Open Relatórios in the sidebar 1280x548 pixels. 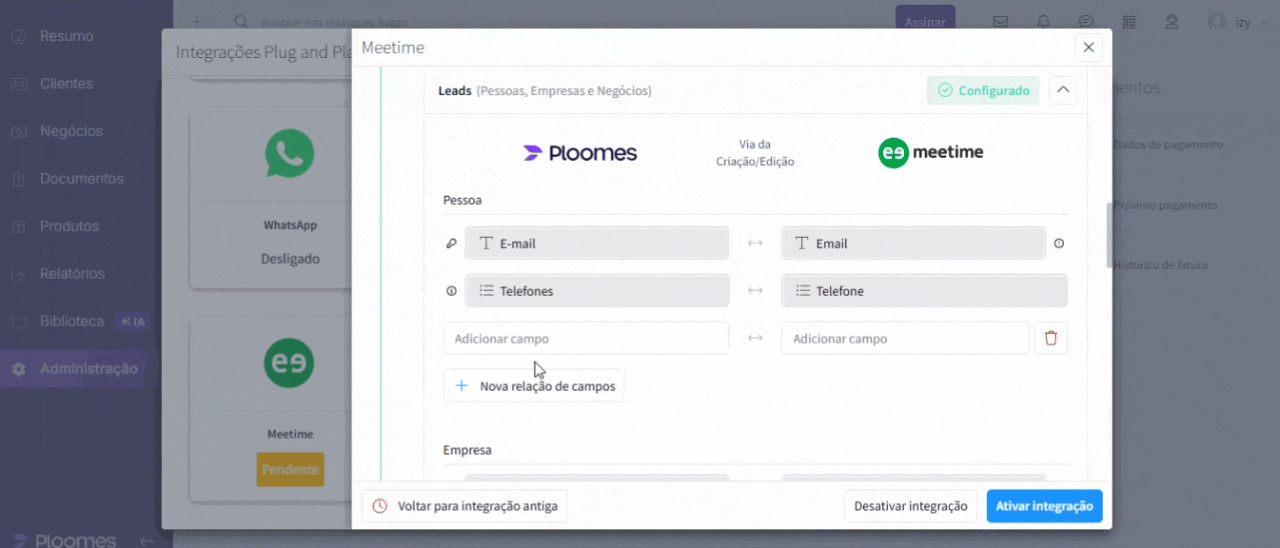tap(72, 274)
